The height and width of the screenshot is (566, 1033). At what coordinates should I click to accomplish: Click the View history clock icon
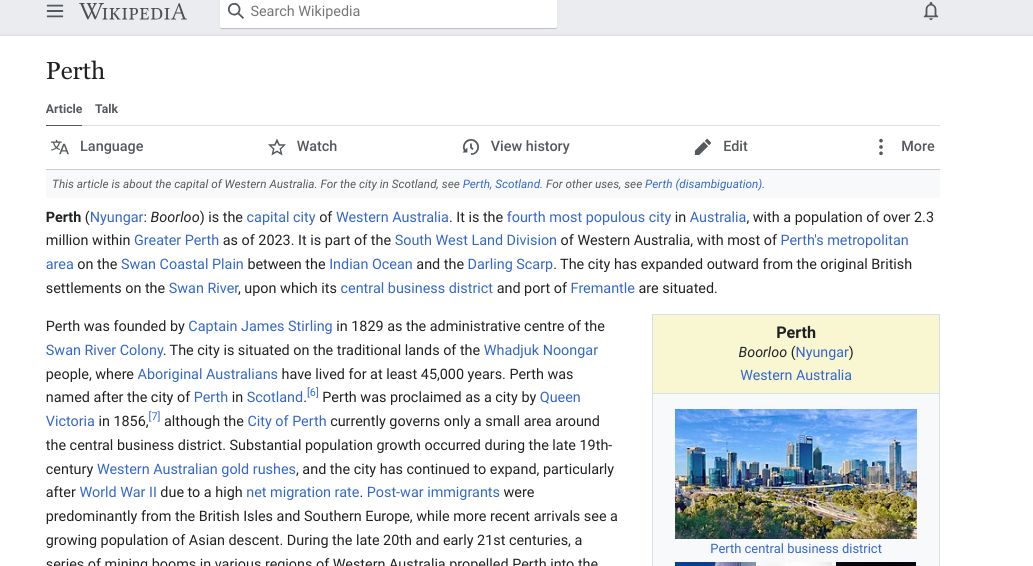[470, 147]
